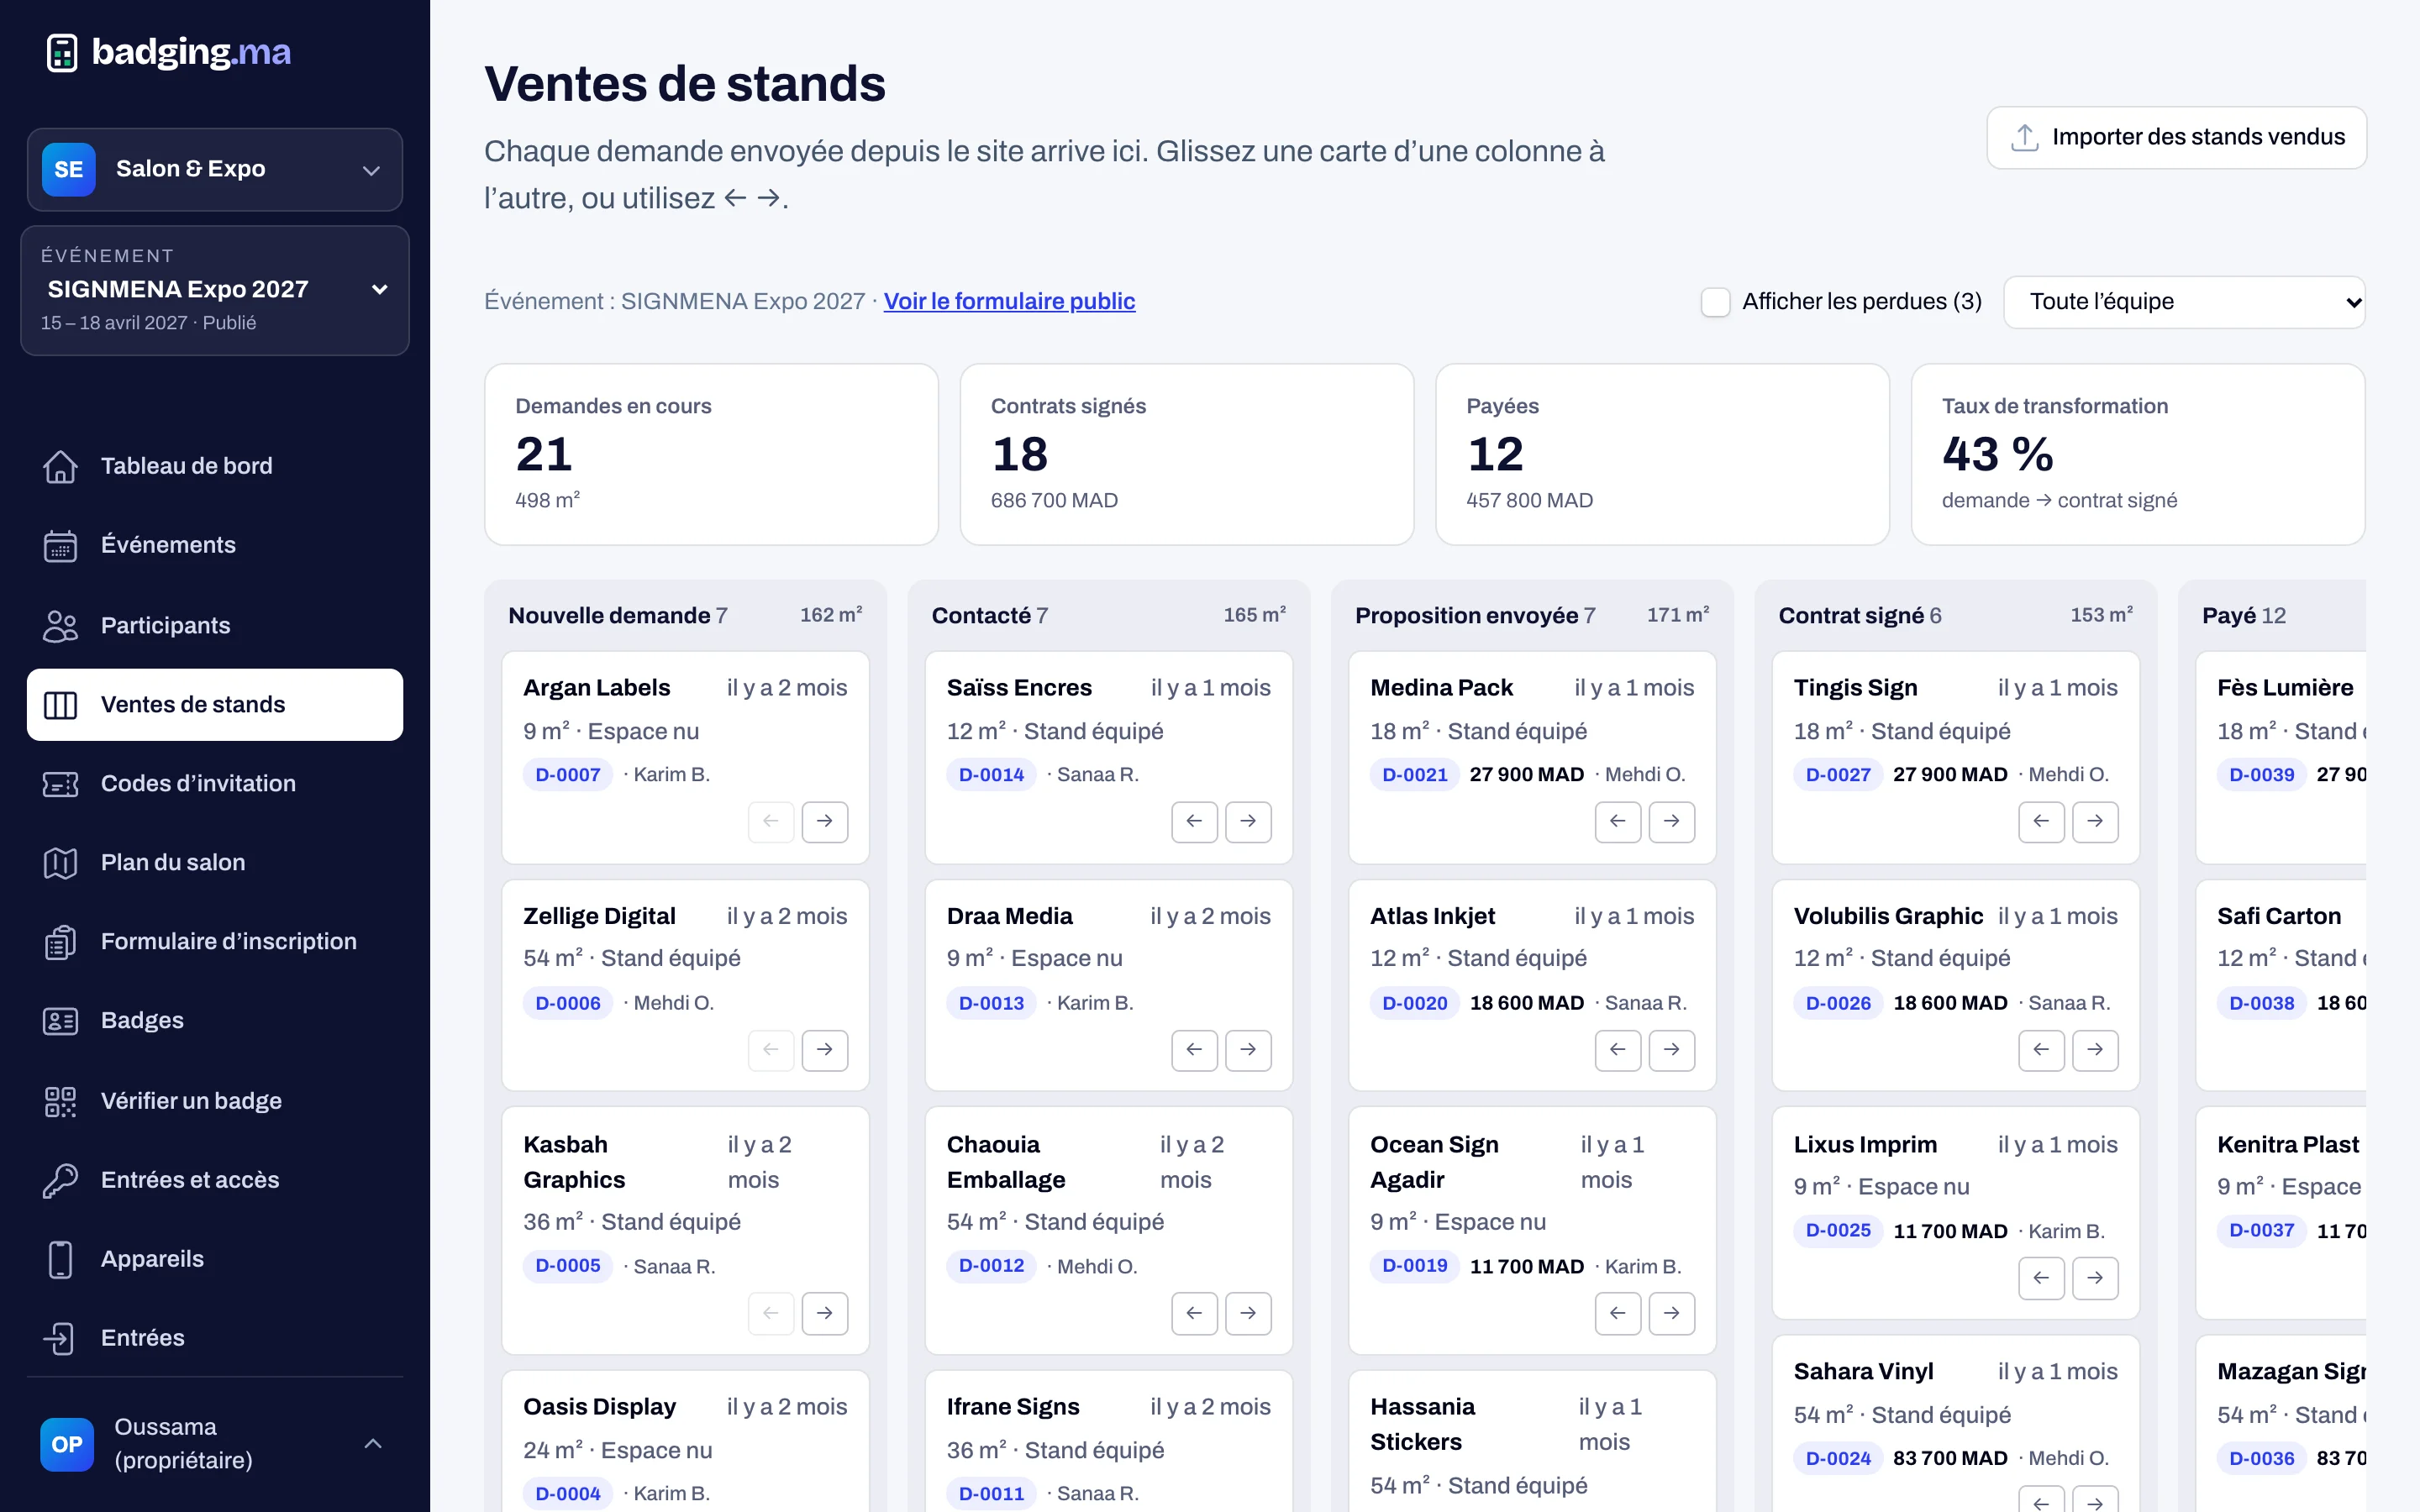2420x1512 pixels.
Task: Go to Tableau de bord
Action: [x=215, y=466]
